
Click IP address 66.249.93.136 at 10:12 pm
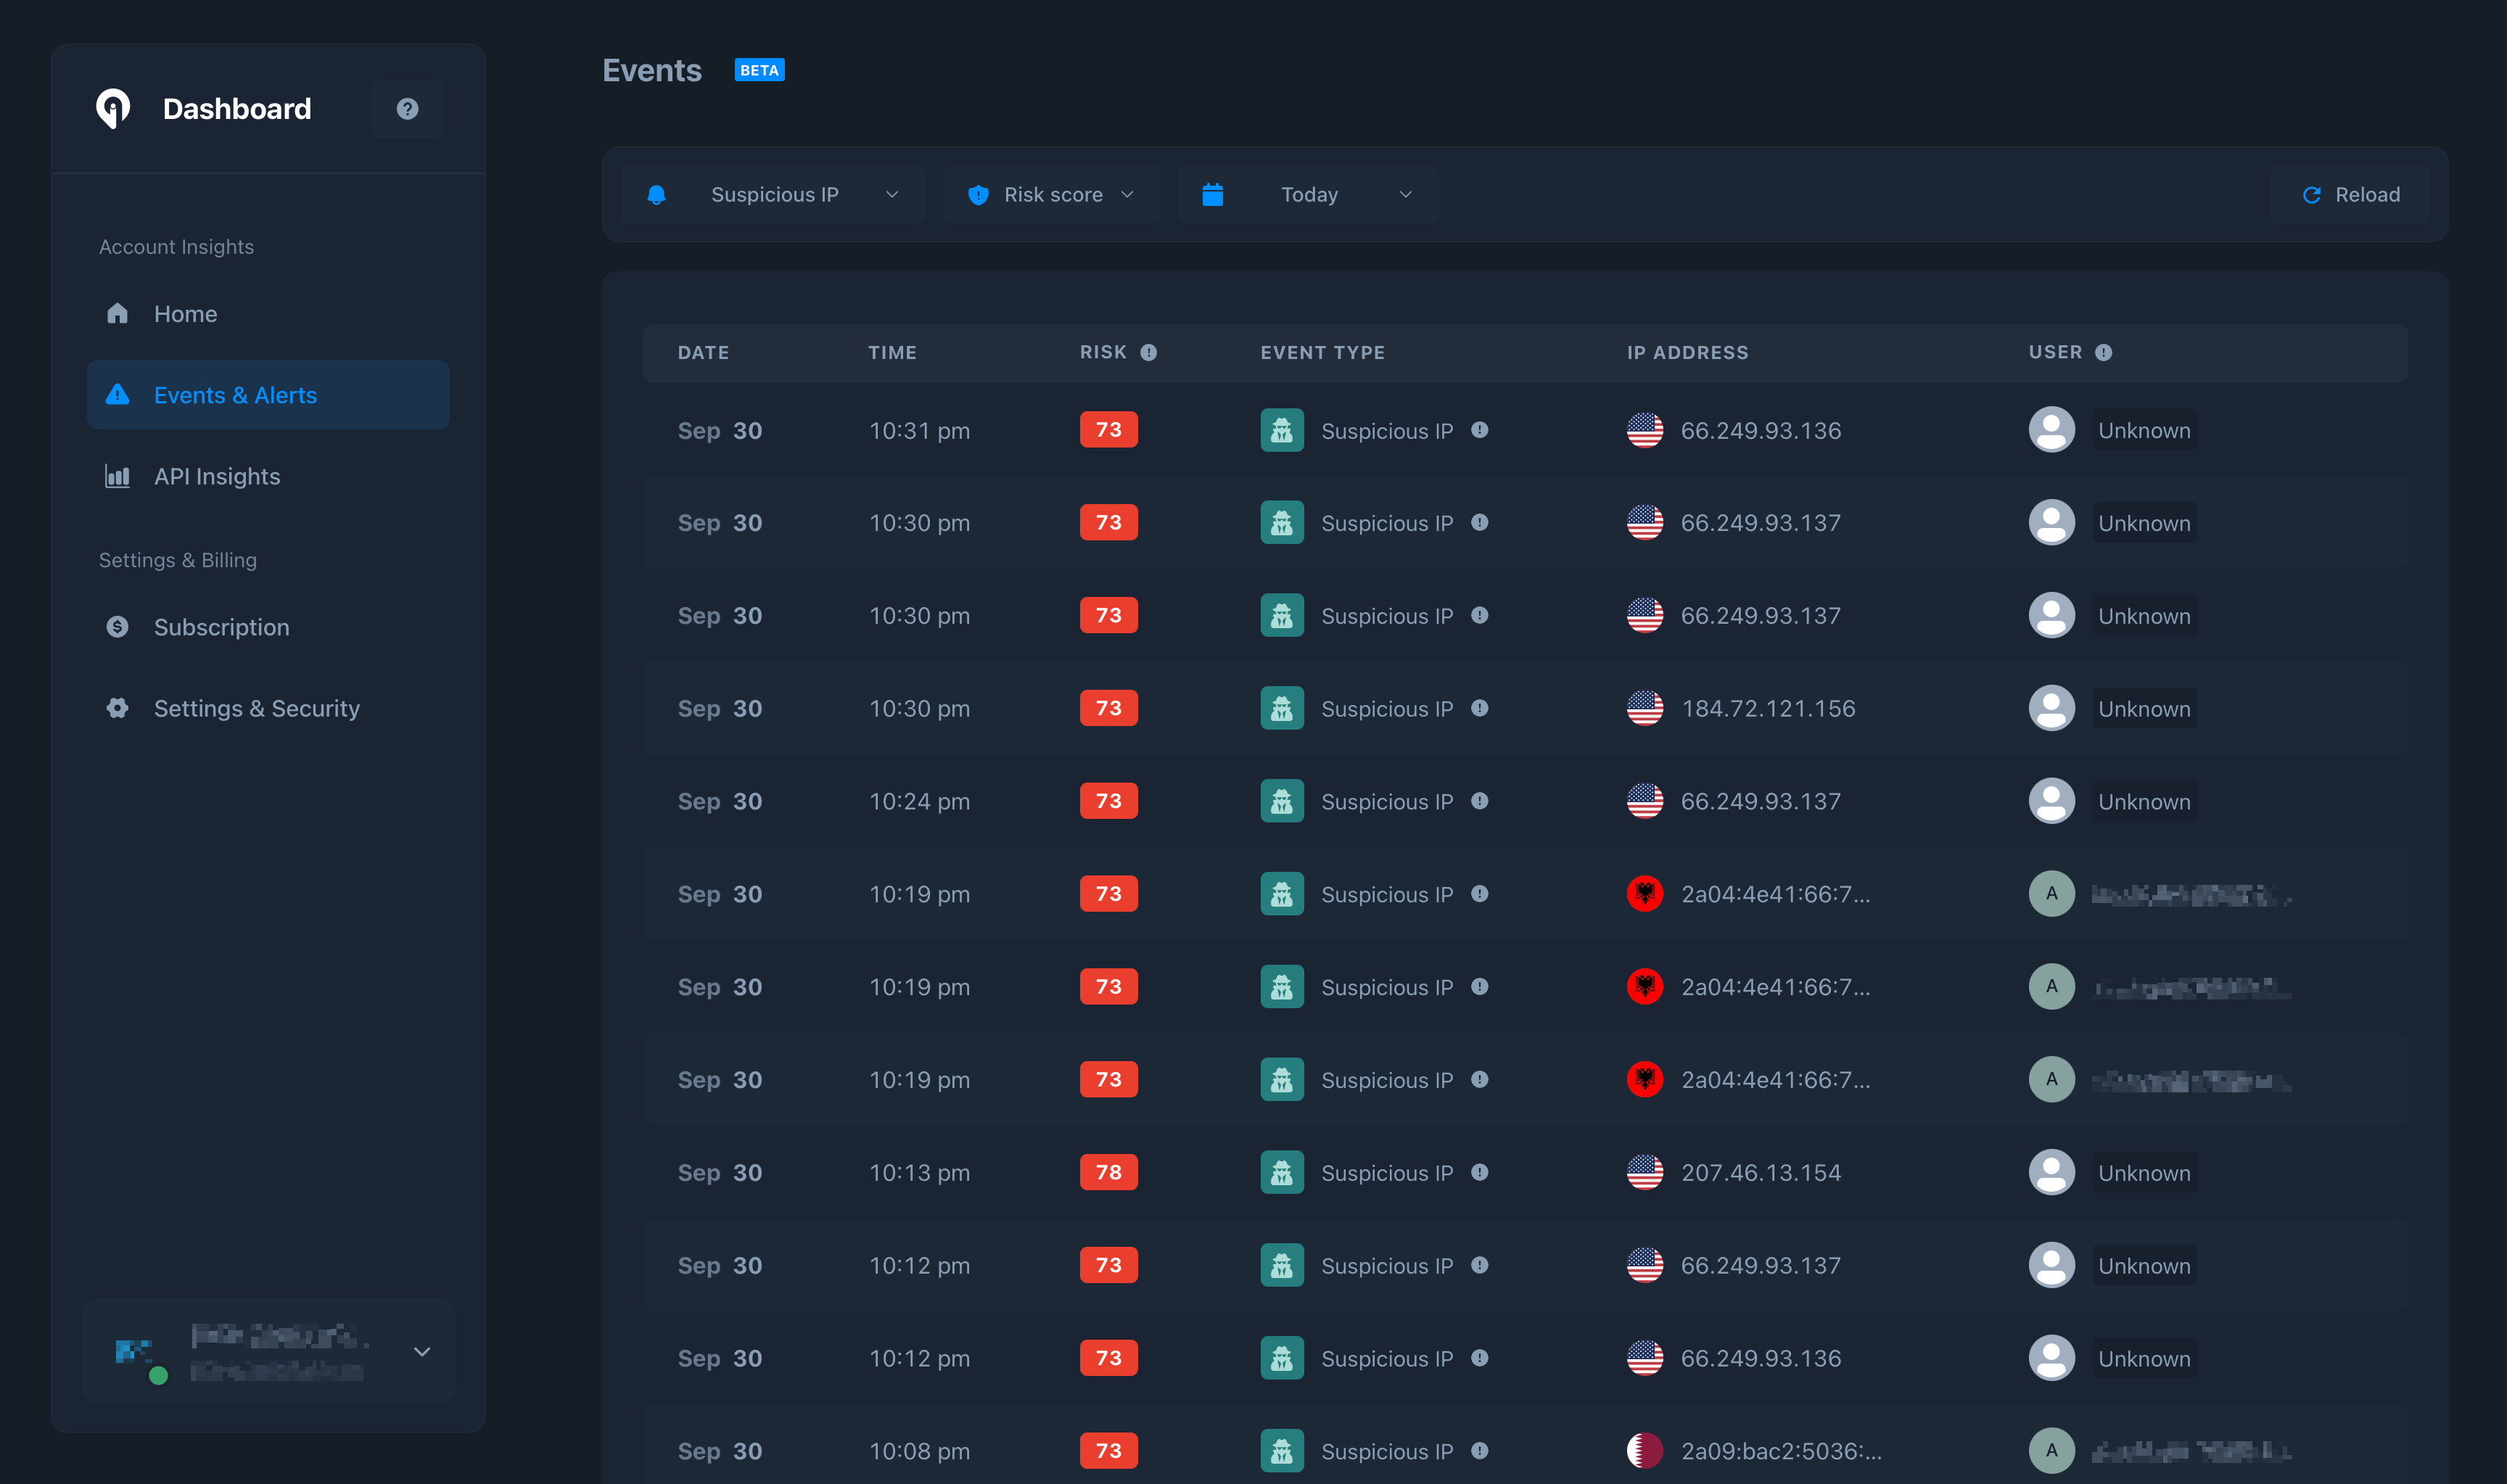click(1760, 1358)
